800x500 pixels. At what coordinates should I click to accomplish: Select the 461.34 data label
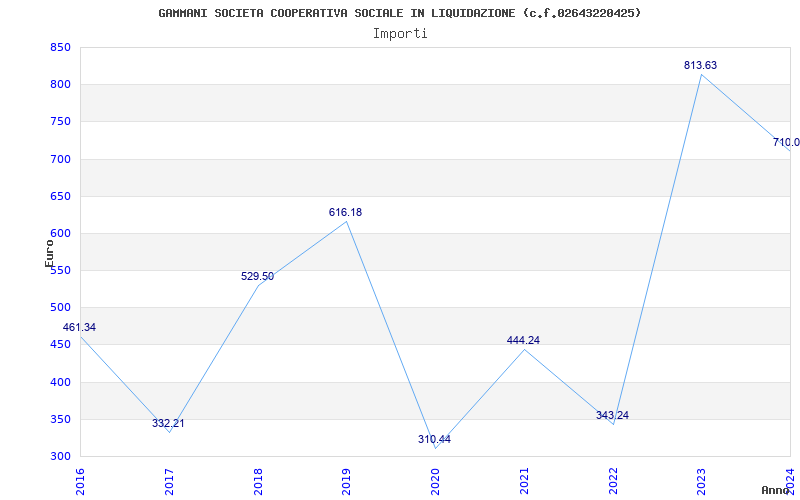(x=79, y=328)
